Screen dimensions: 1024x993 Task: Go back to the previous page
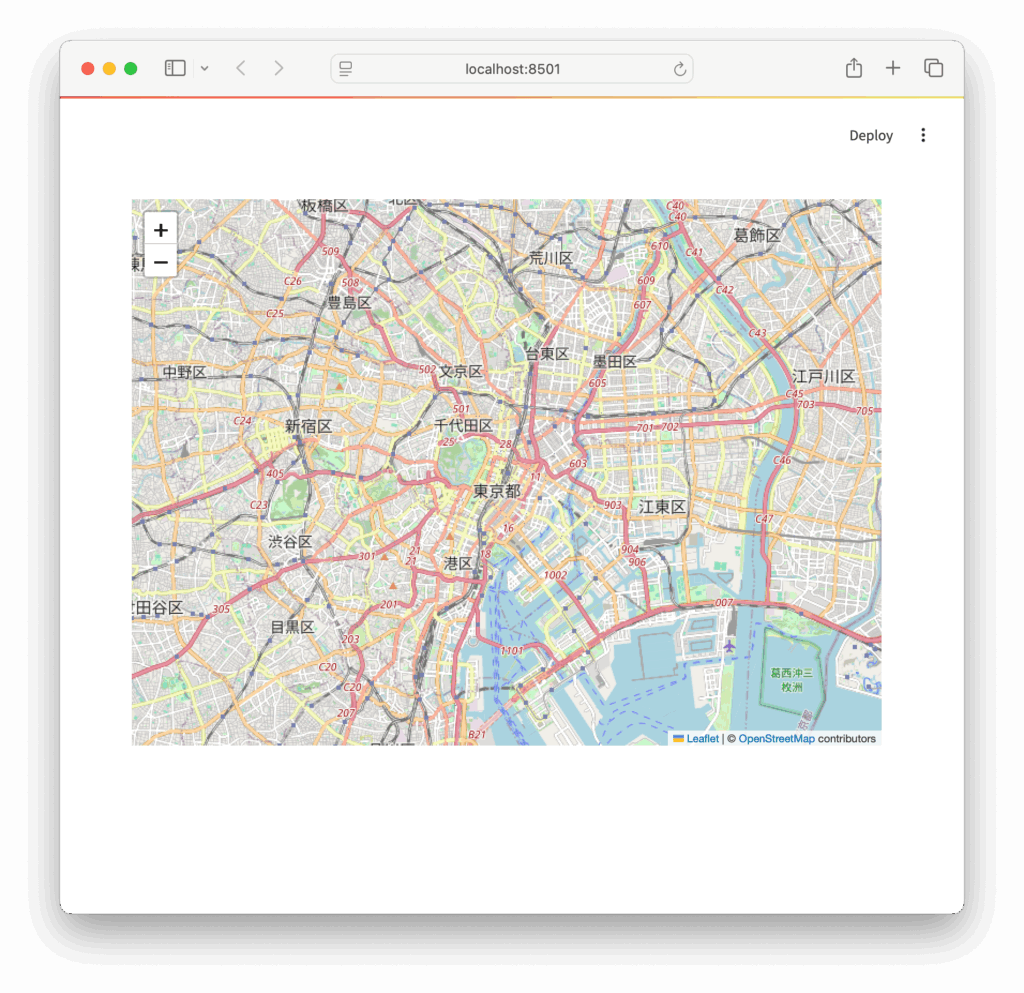click(x=241, y=68)
